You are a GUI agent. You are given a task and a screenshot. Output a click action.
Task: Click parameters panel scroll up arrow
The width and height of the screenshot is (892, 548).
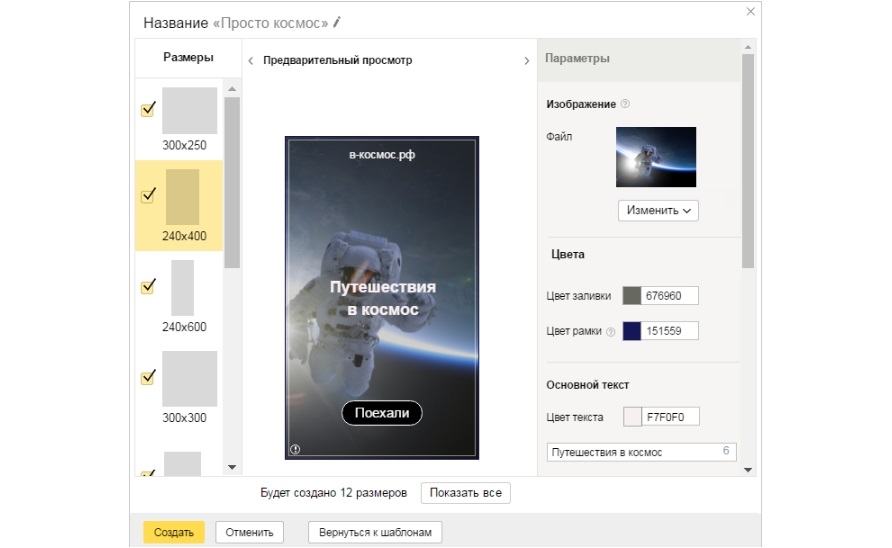[748, 47]
